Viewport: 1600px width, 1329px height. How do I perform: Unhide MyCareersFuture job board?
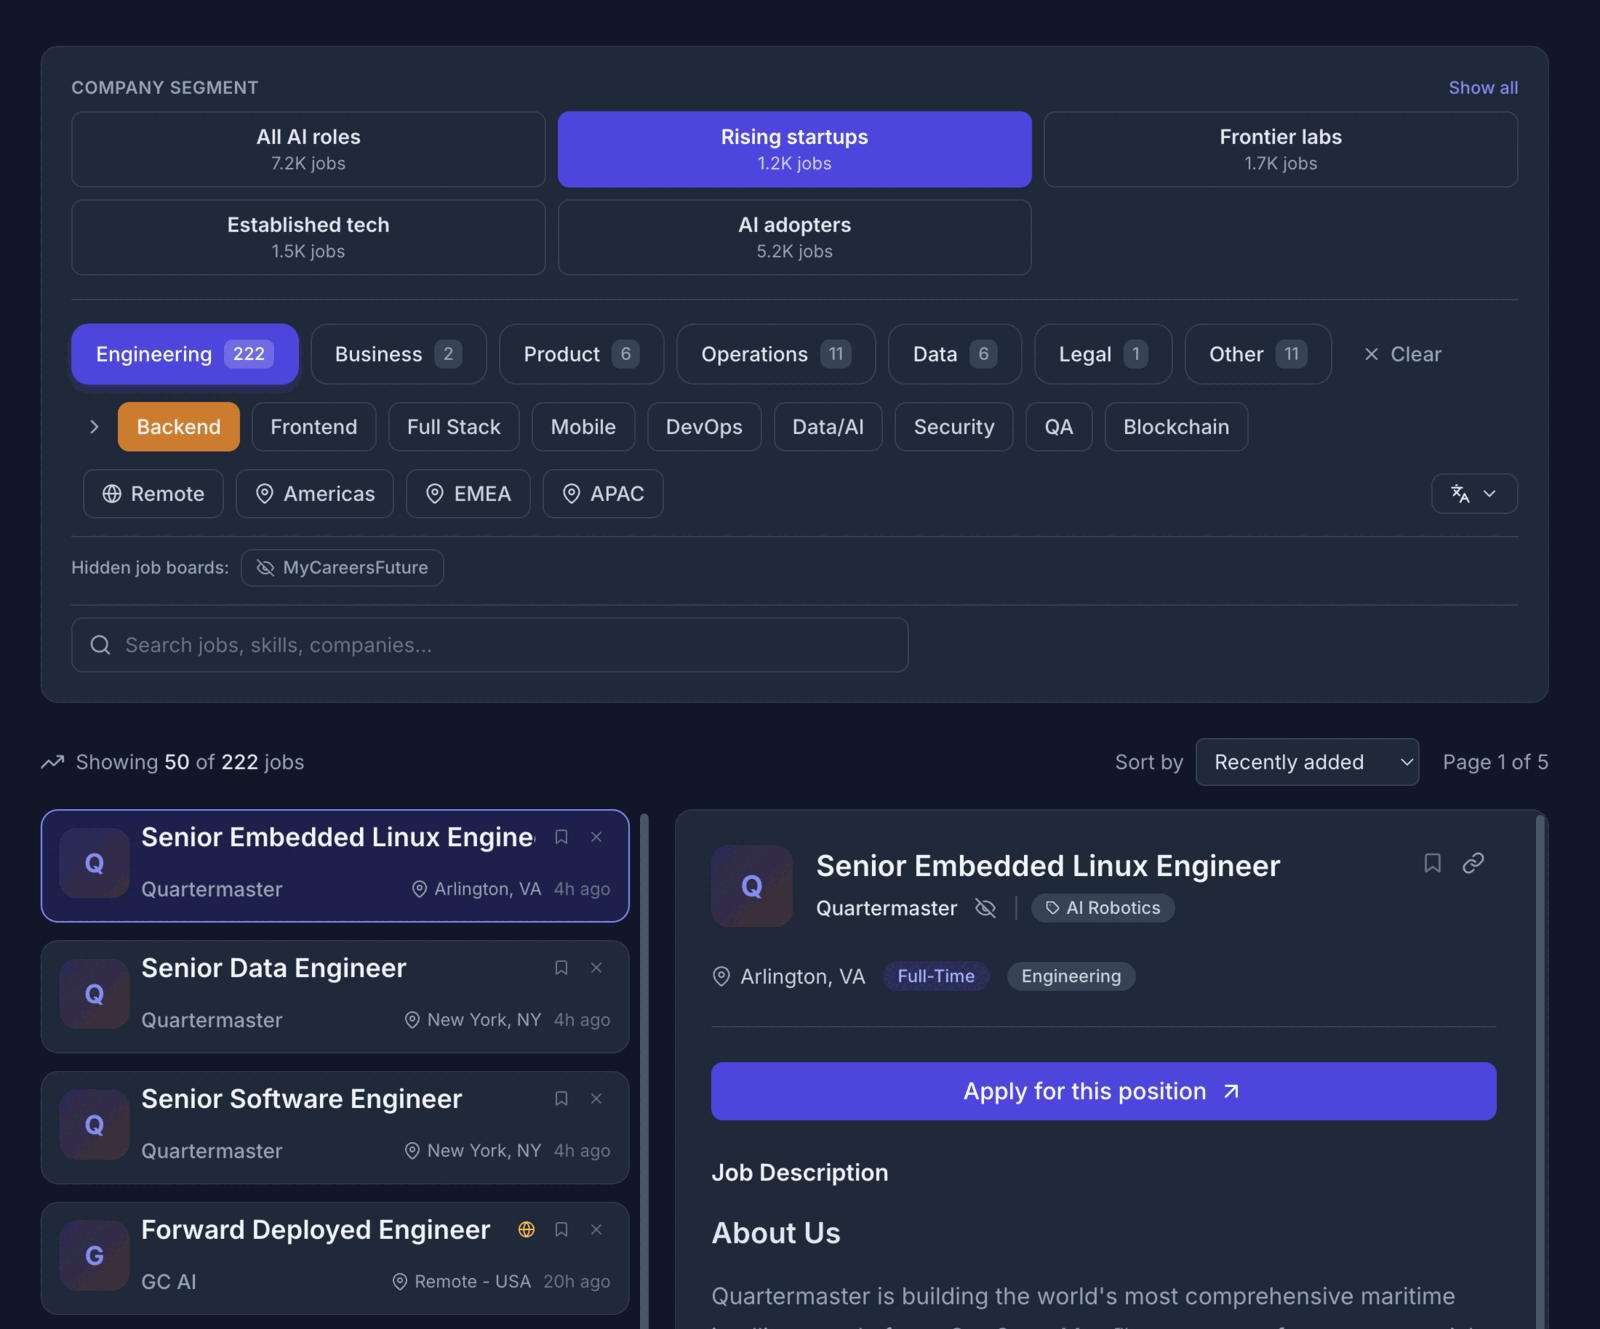click(342, 568)
